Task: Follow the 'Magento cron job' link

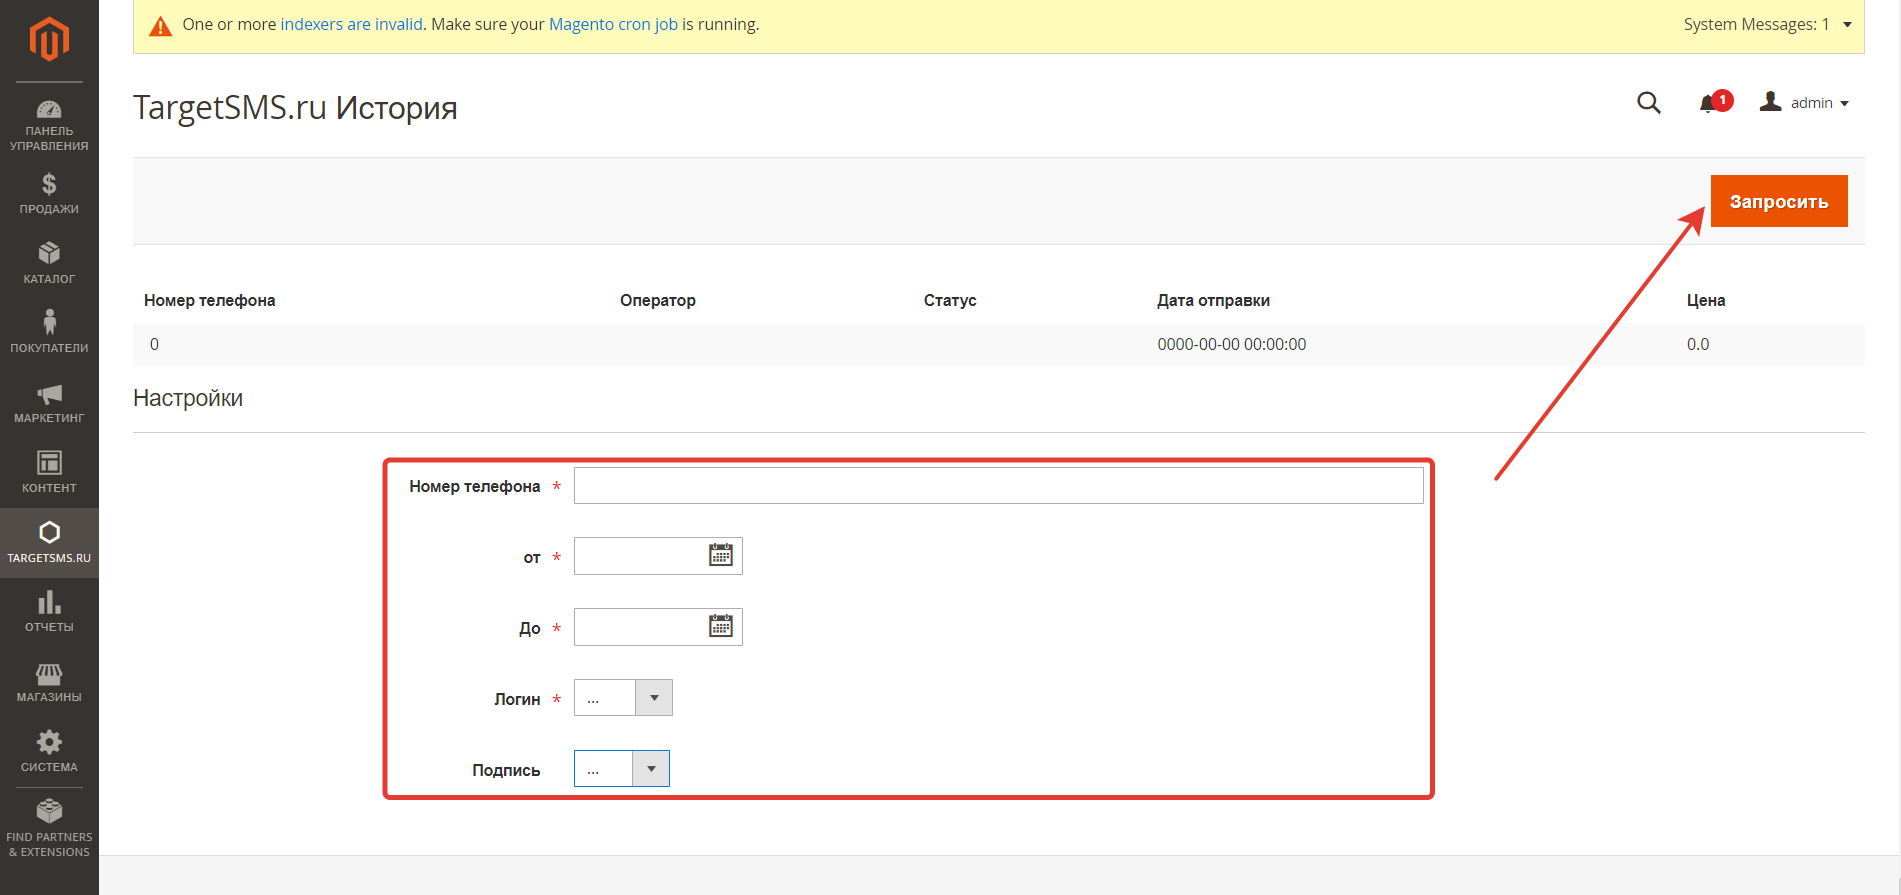Action: tap(613, 24)
